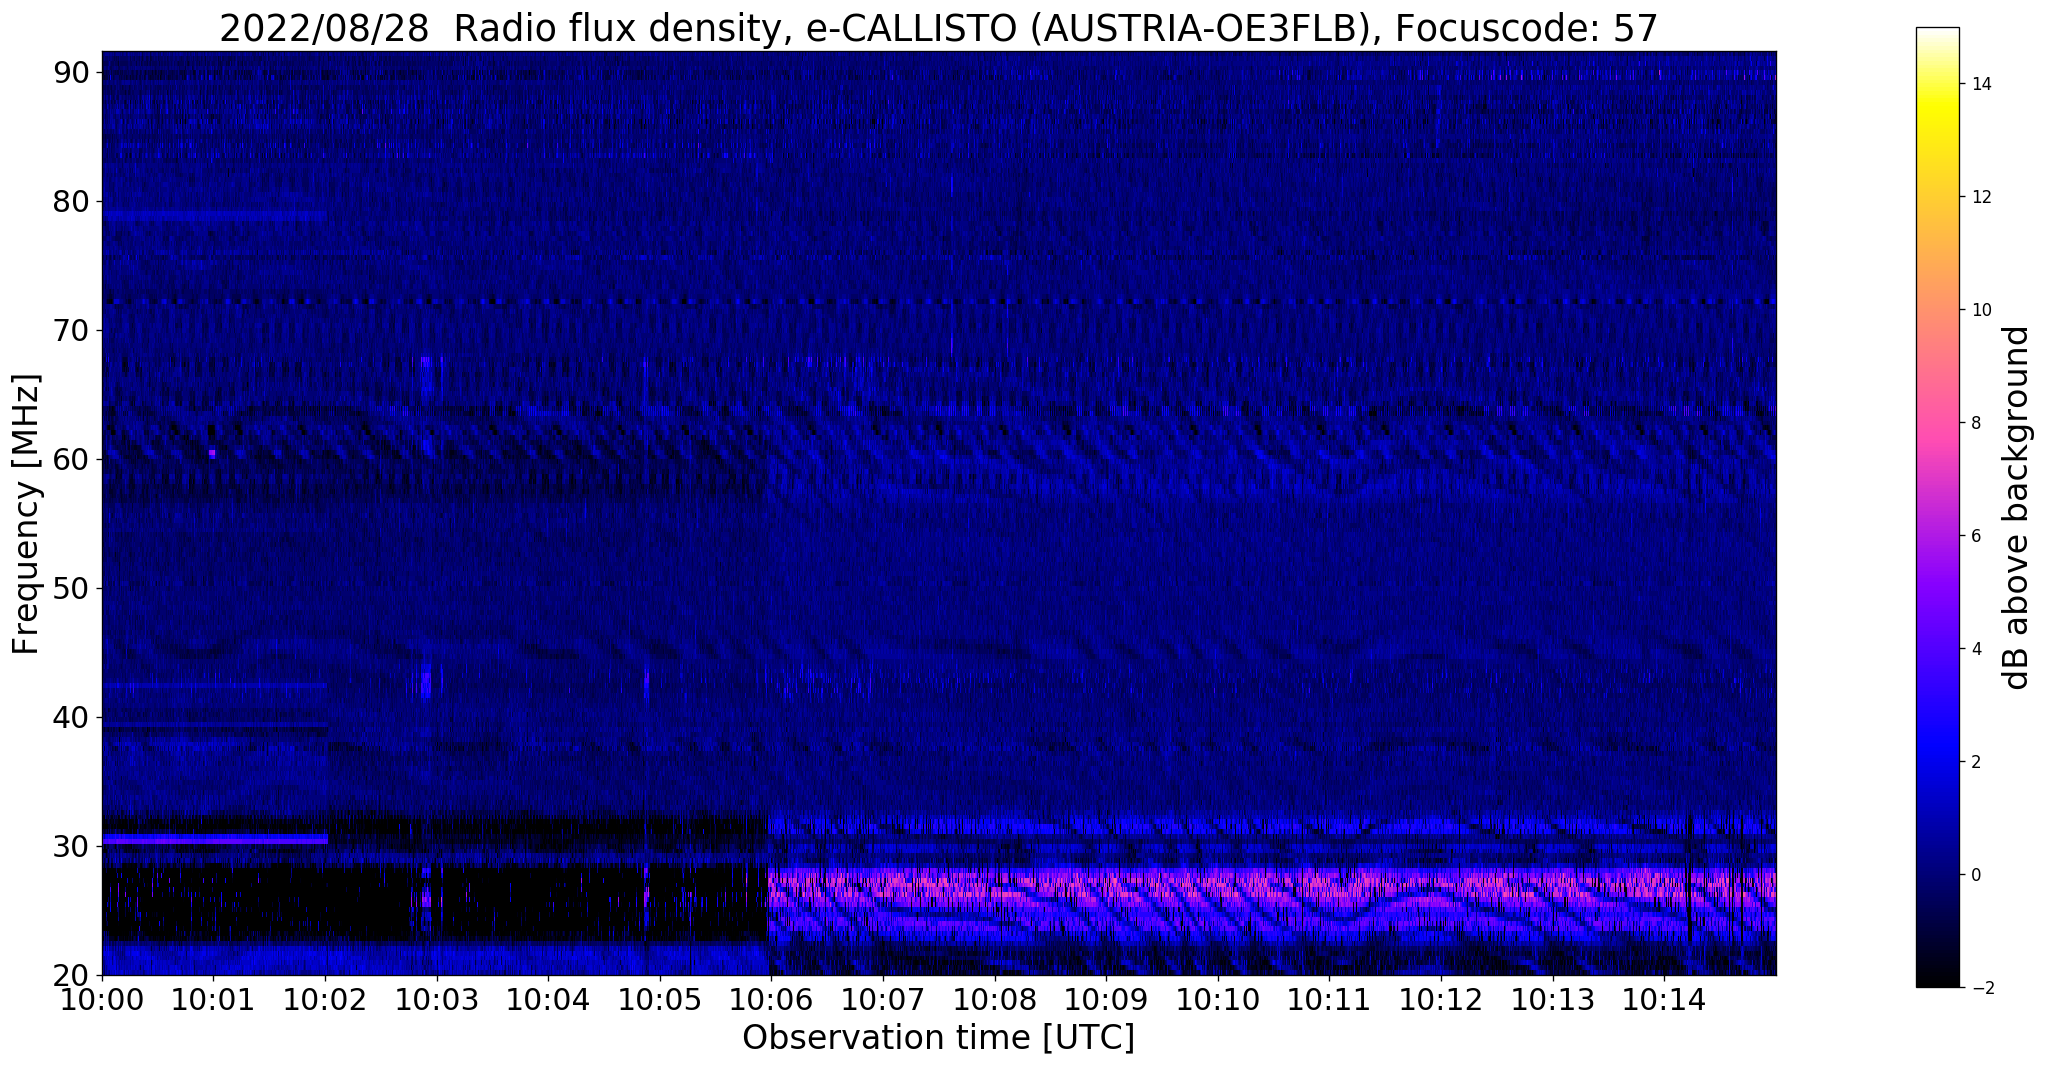
Task: Click the plot title mentioning e-CALLISTO AUSTRIA-OE3FLB
Action: pyautogui.click(x=939, y=28)
